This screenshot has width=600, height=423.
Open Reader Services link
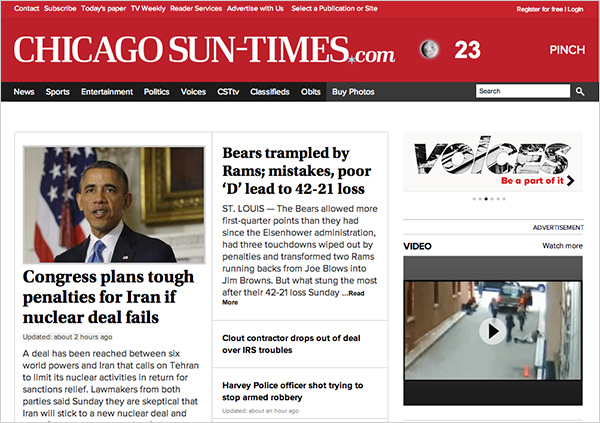coord(196,8)
